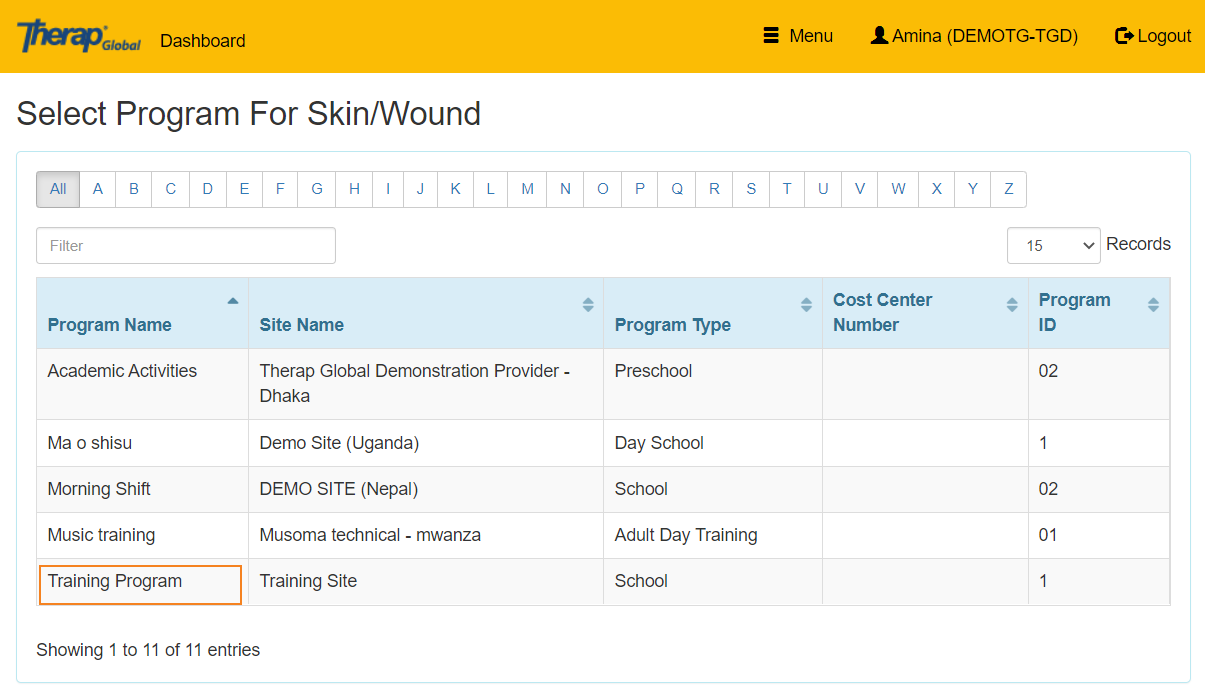The image size is (1205, 699).
Task: Filter programs by letter A
Action: tap(98, 189)
